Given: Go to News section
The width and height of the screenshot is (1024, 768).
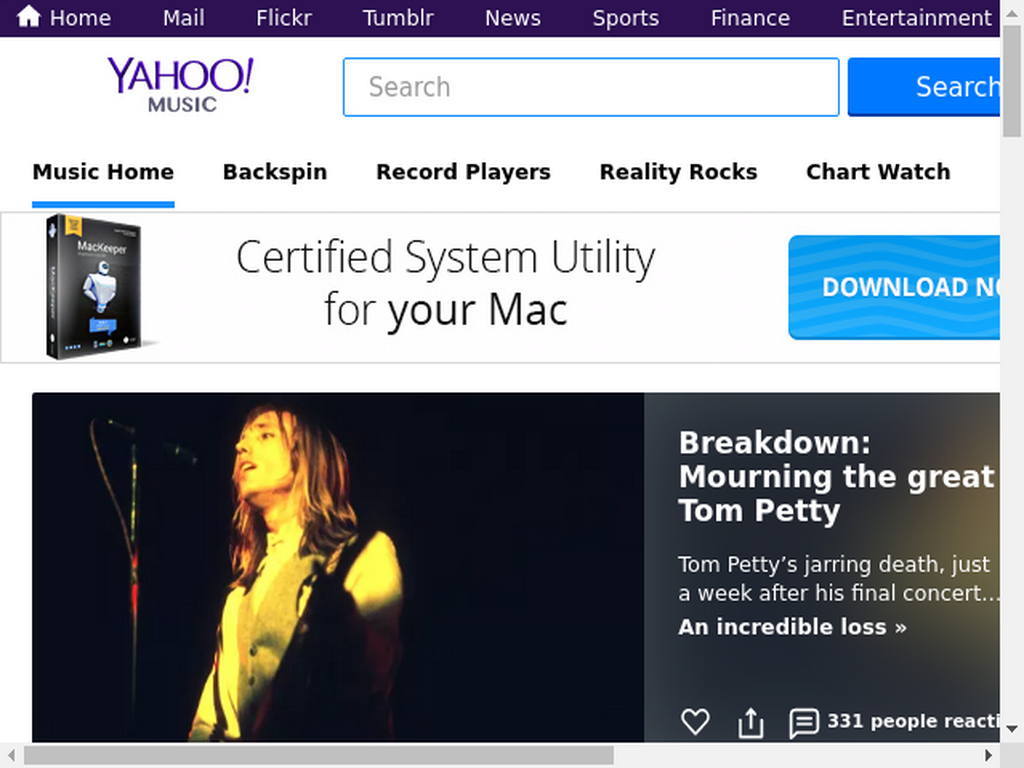Looking at the screenshot, I should click(513, 18).
